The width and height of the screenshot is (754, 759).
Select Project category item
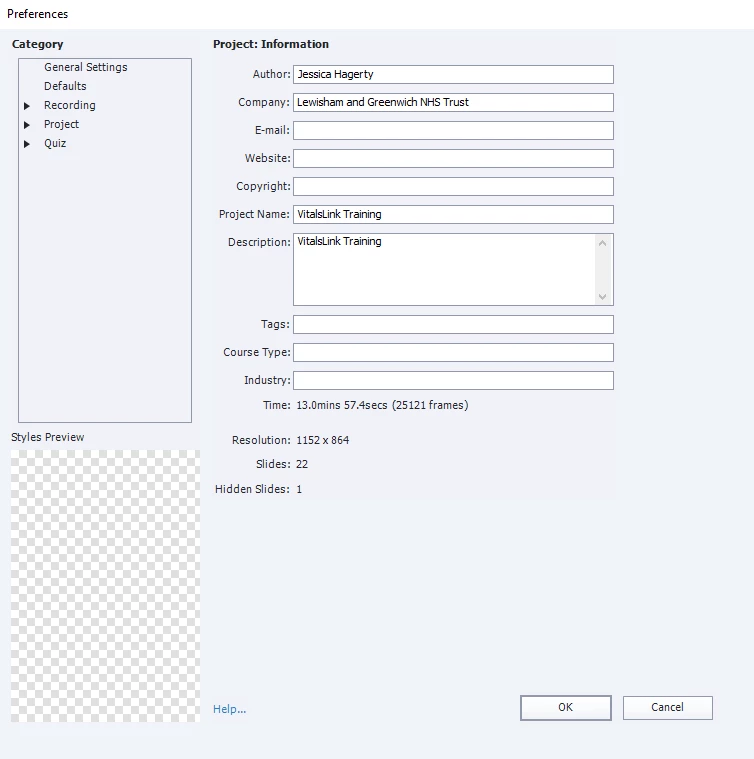pos(61,124)
